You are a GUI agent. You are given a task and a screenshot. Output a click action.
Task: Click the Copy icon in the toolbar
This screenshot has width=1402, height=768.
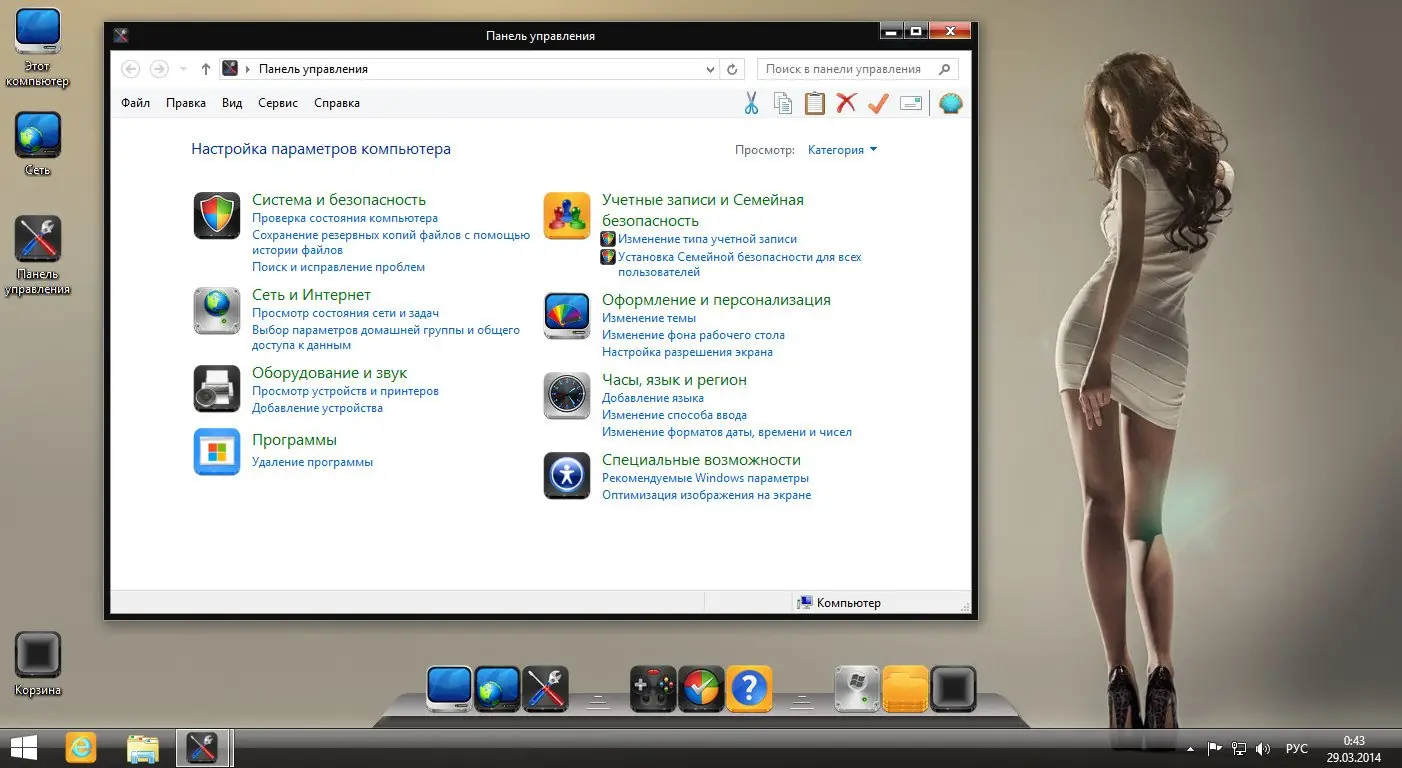782,103
